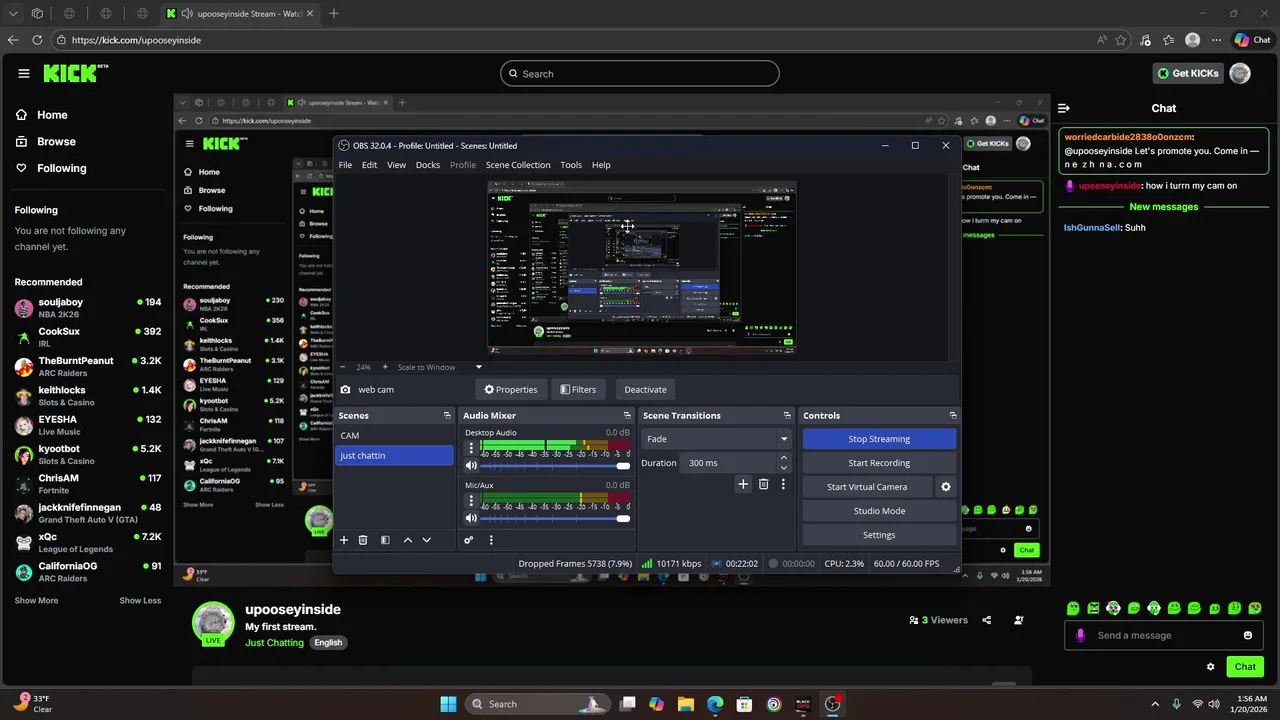Screen dimensions: 1280x720
Task: Open the Windows Start menu
Action: (448, 704)
